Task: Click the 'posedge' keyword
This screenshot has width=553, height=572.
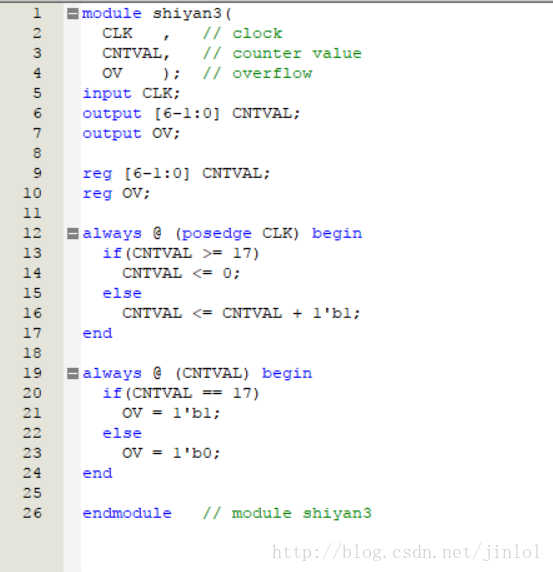Action: point(217,233)
